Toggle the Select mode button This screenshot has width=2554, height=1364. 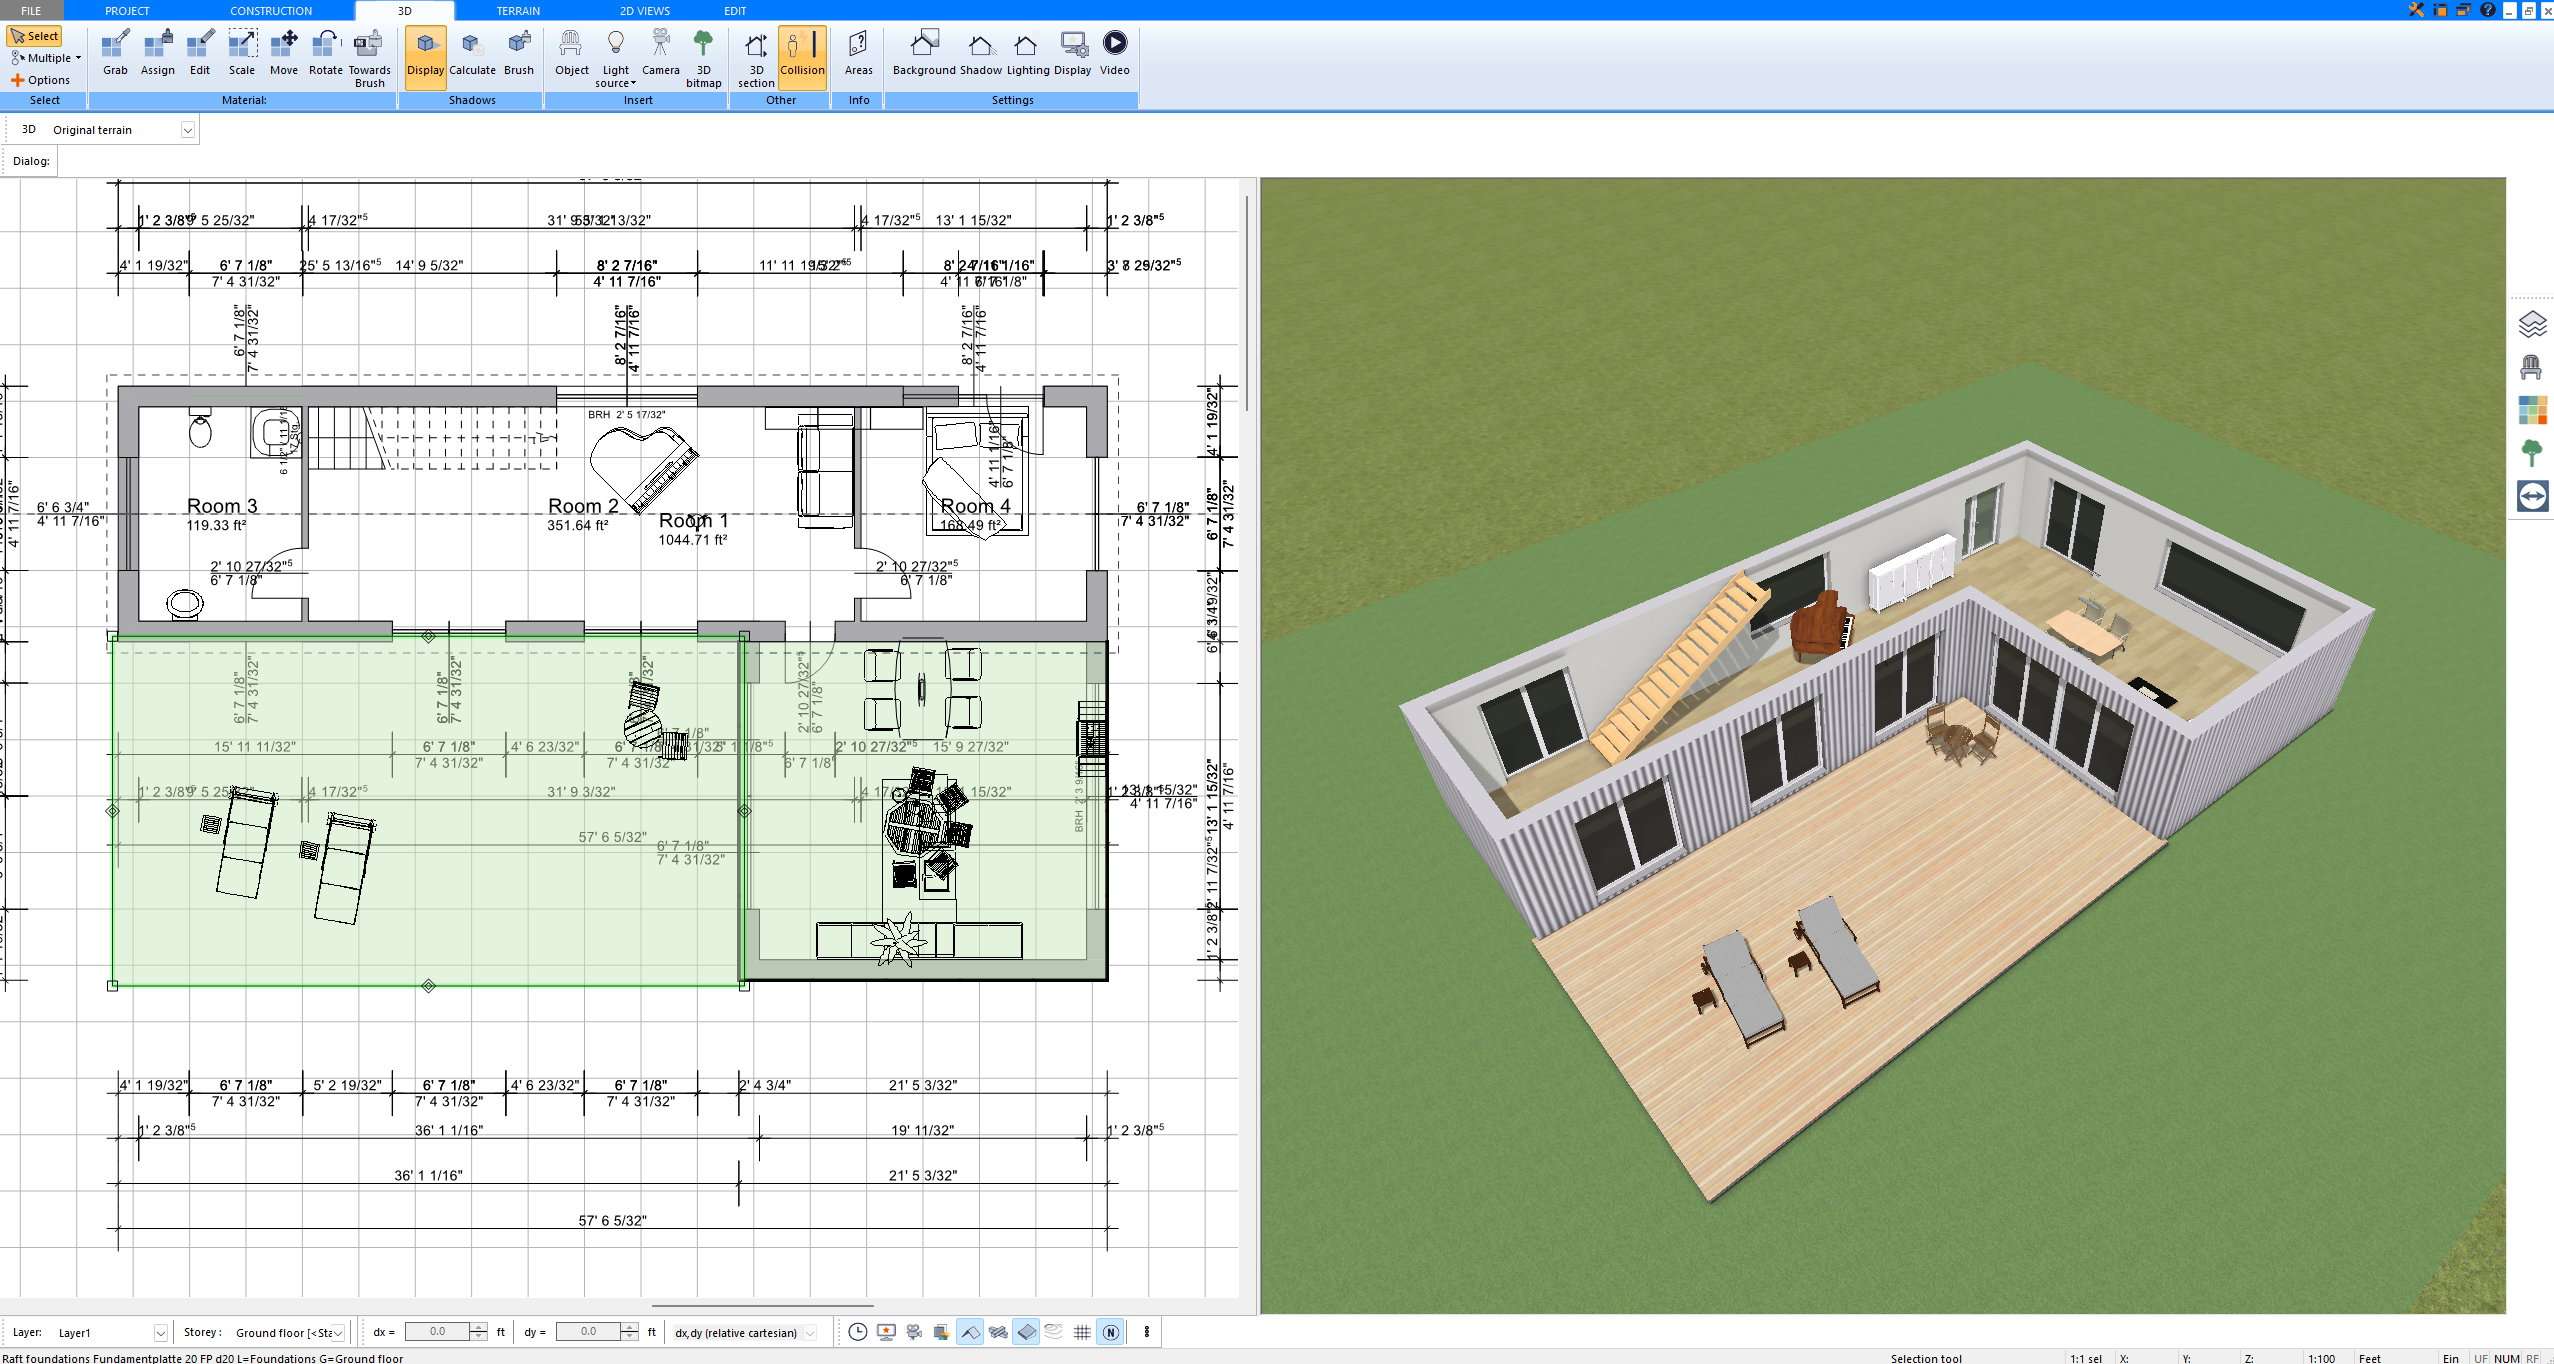tap(35, 36)
